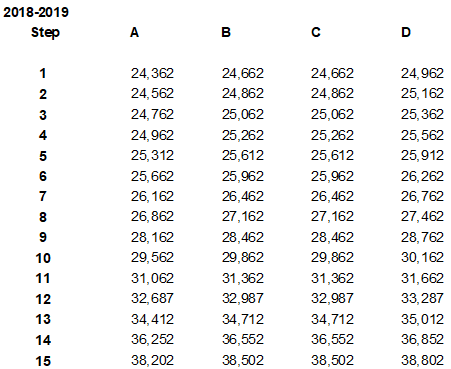This screenshot has width=451, height=369.
Task: Select Step 7 row label
Action: pyautogui.click(x=43, y=196)
